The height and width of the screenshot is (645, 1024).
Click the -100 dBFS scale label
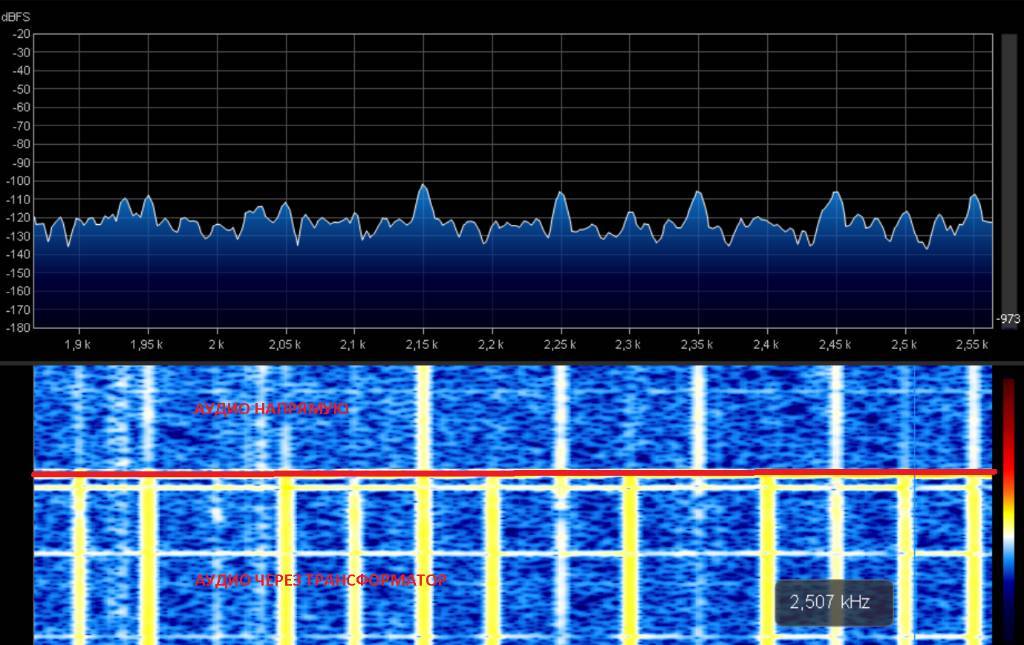(x=19, y=181)
